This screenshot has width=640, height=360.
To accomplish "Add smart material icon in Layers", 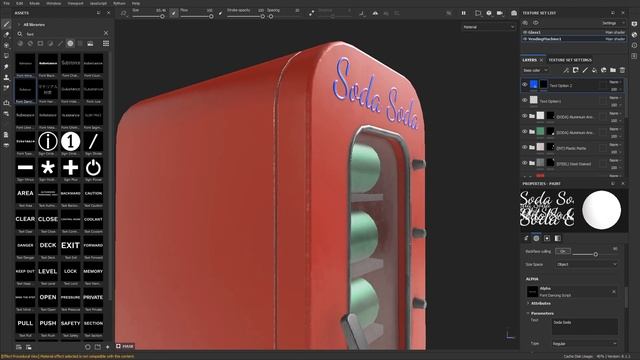I will [x=604, y=70].
